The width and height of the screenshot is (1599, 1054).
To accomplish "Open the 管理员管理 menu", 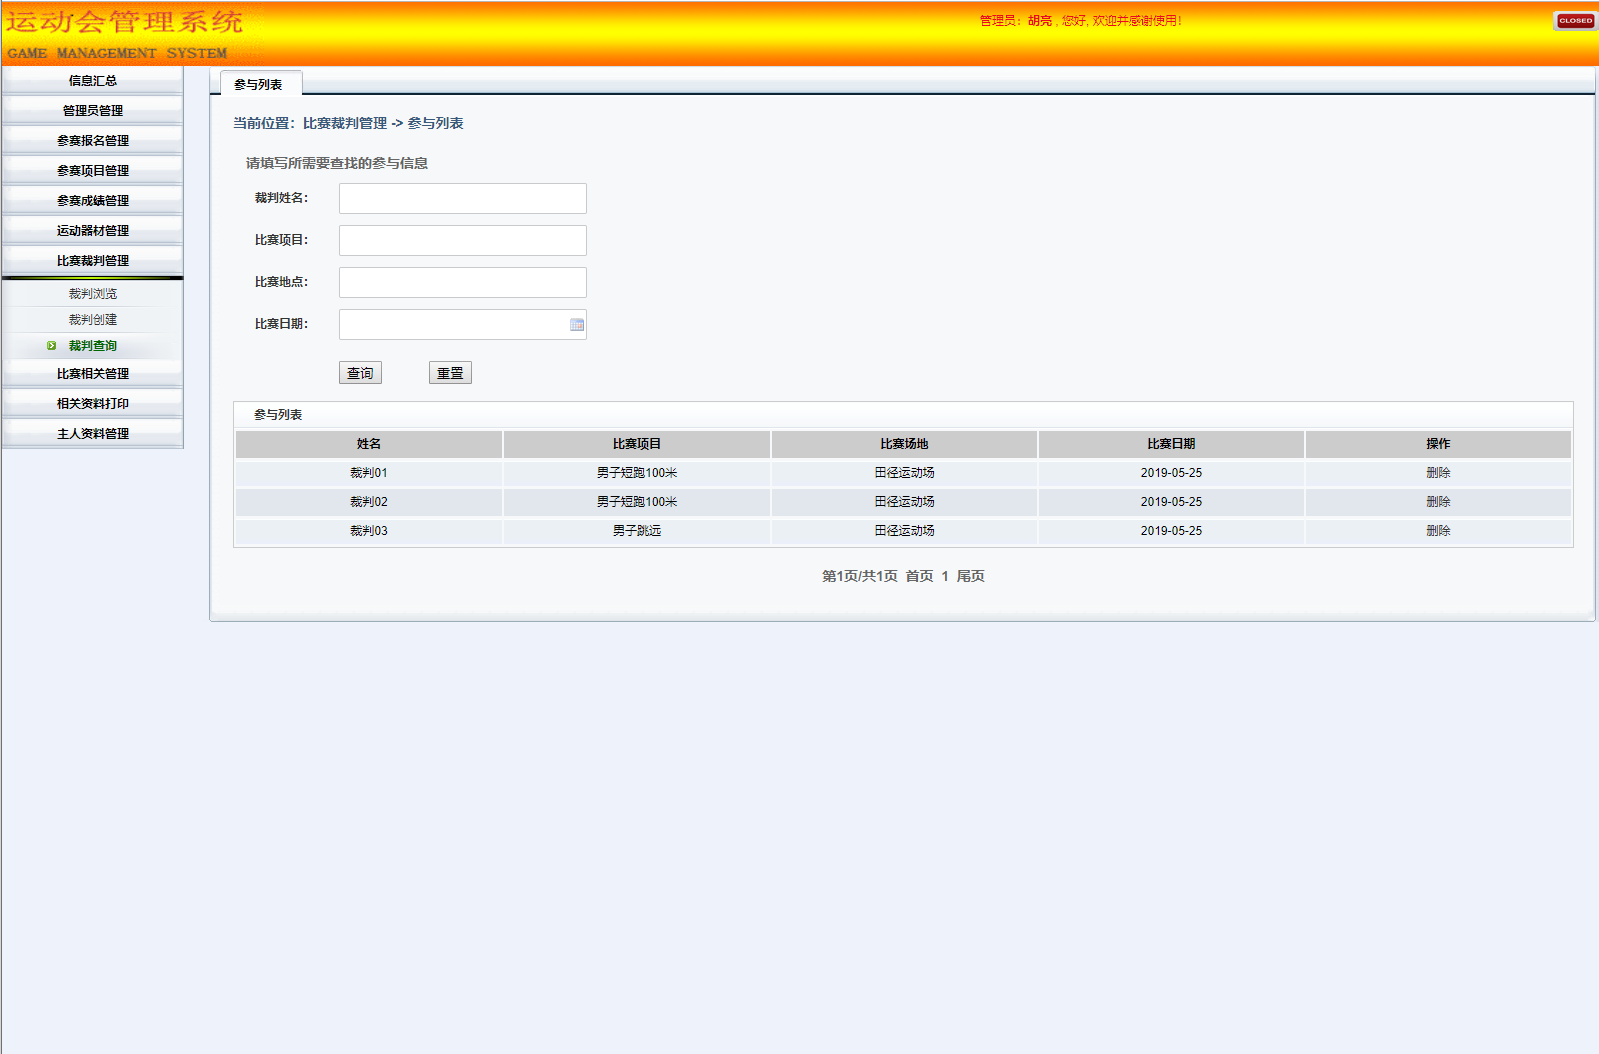I will tap(92, 111).
